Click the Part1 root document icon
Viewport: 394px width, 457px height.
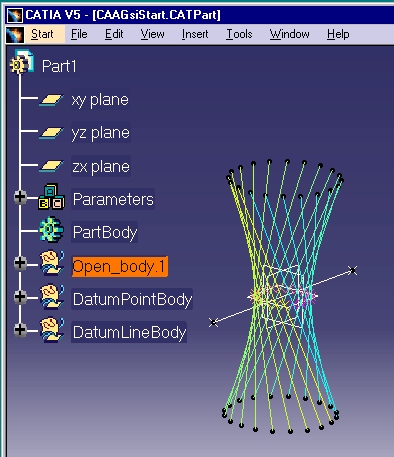(22, 62)
